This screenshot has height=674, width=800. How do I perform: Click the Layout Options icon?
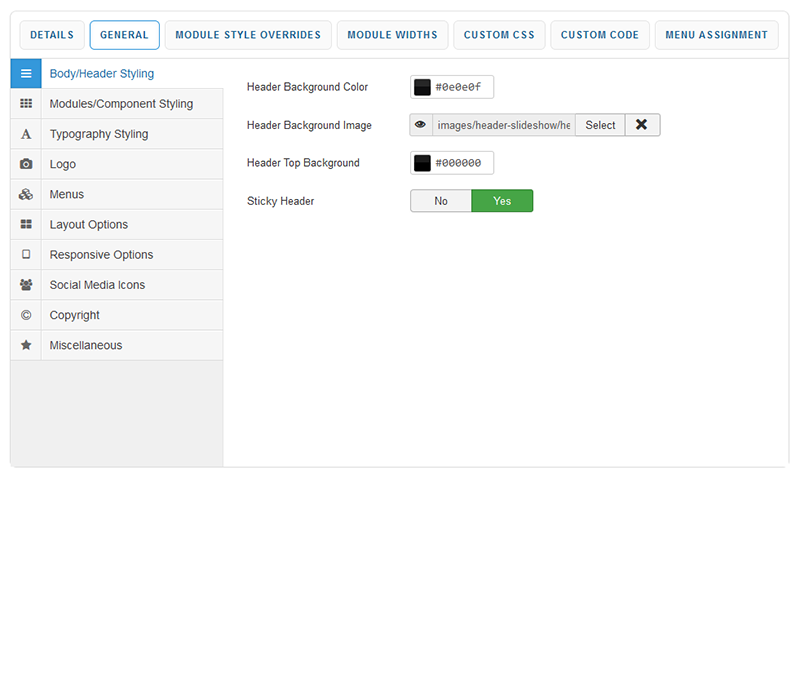26,224
